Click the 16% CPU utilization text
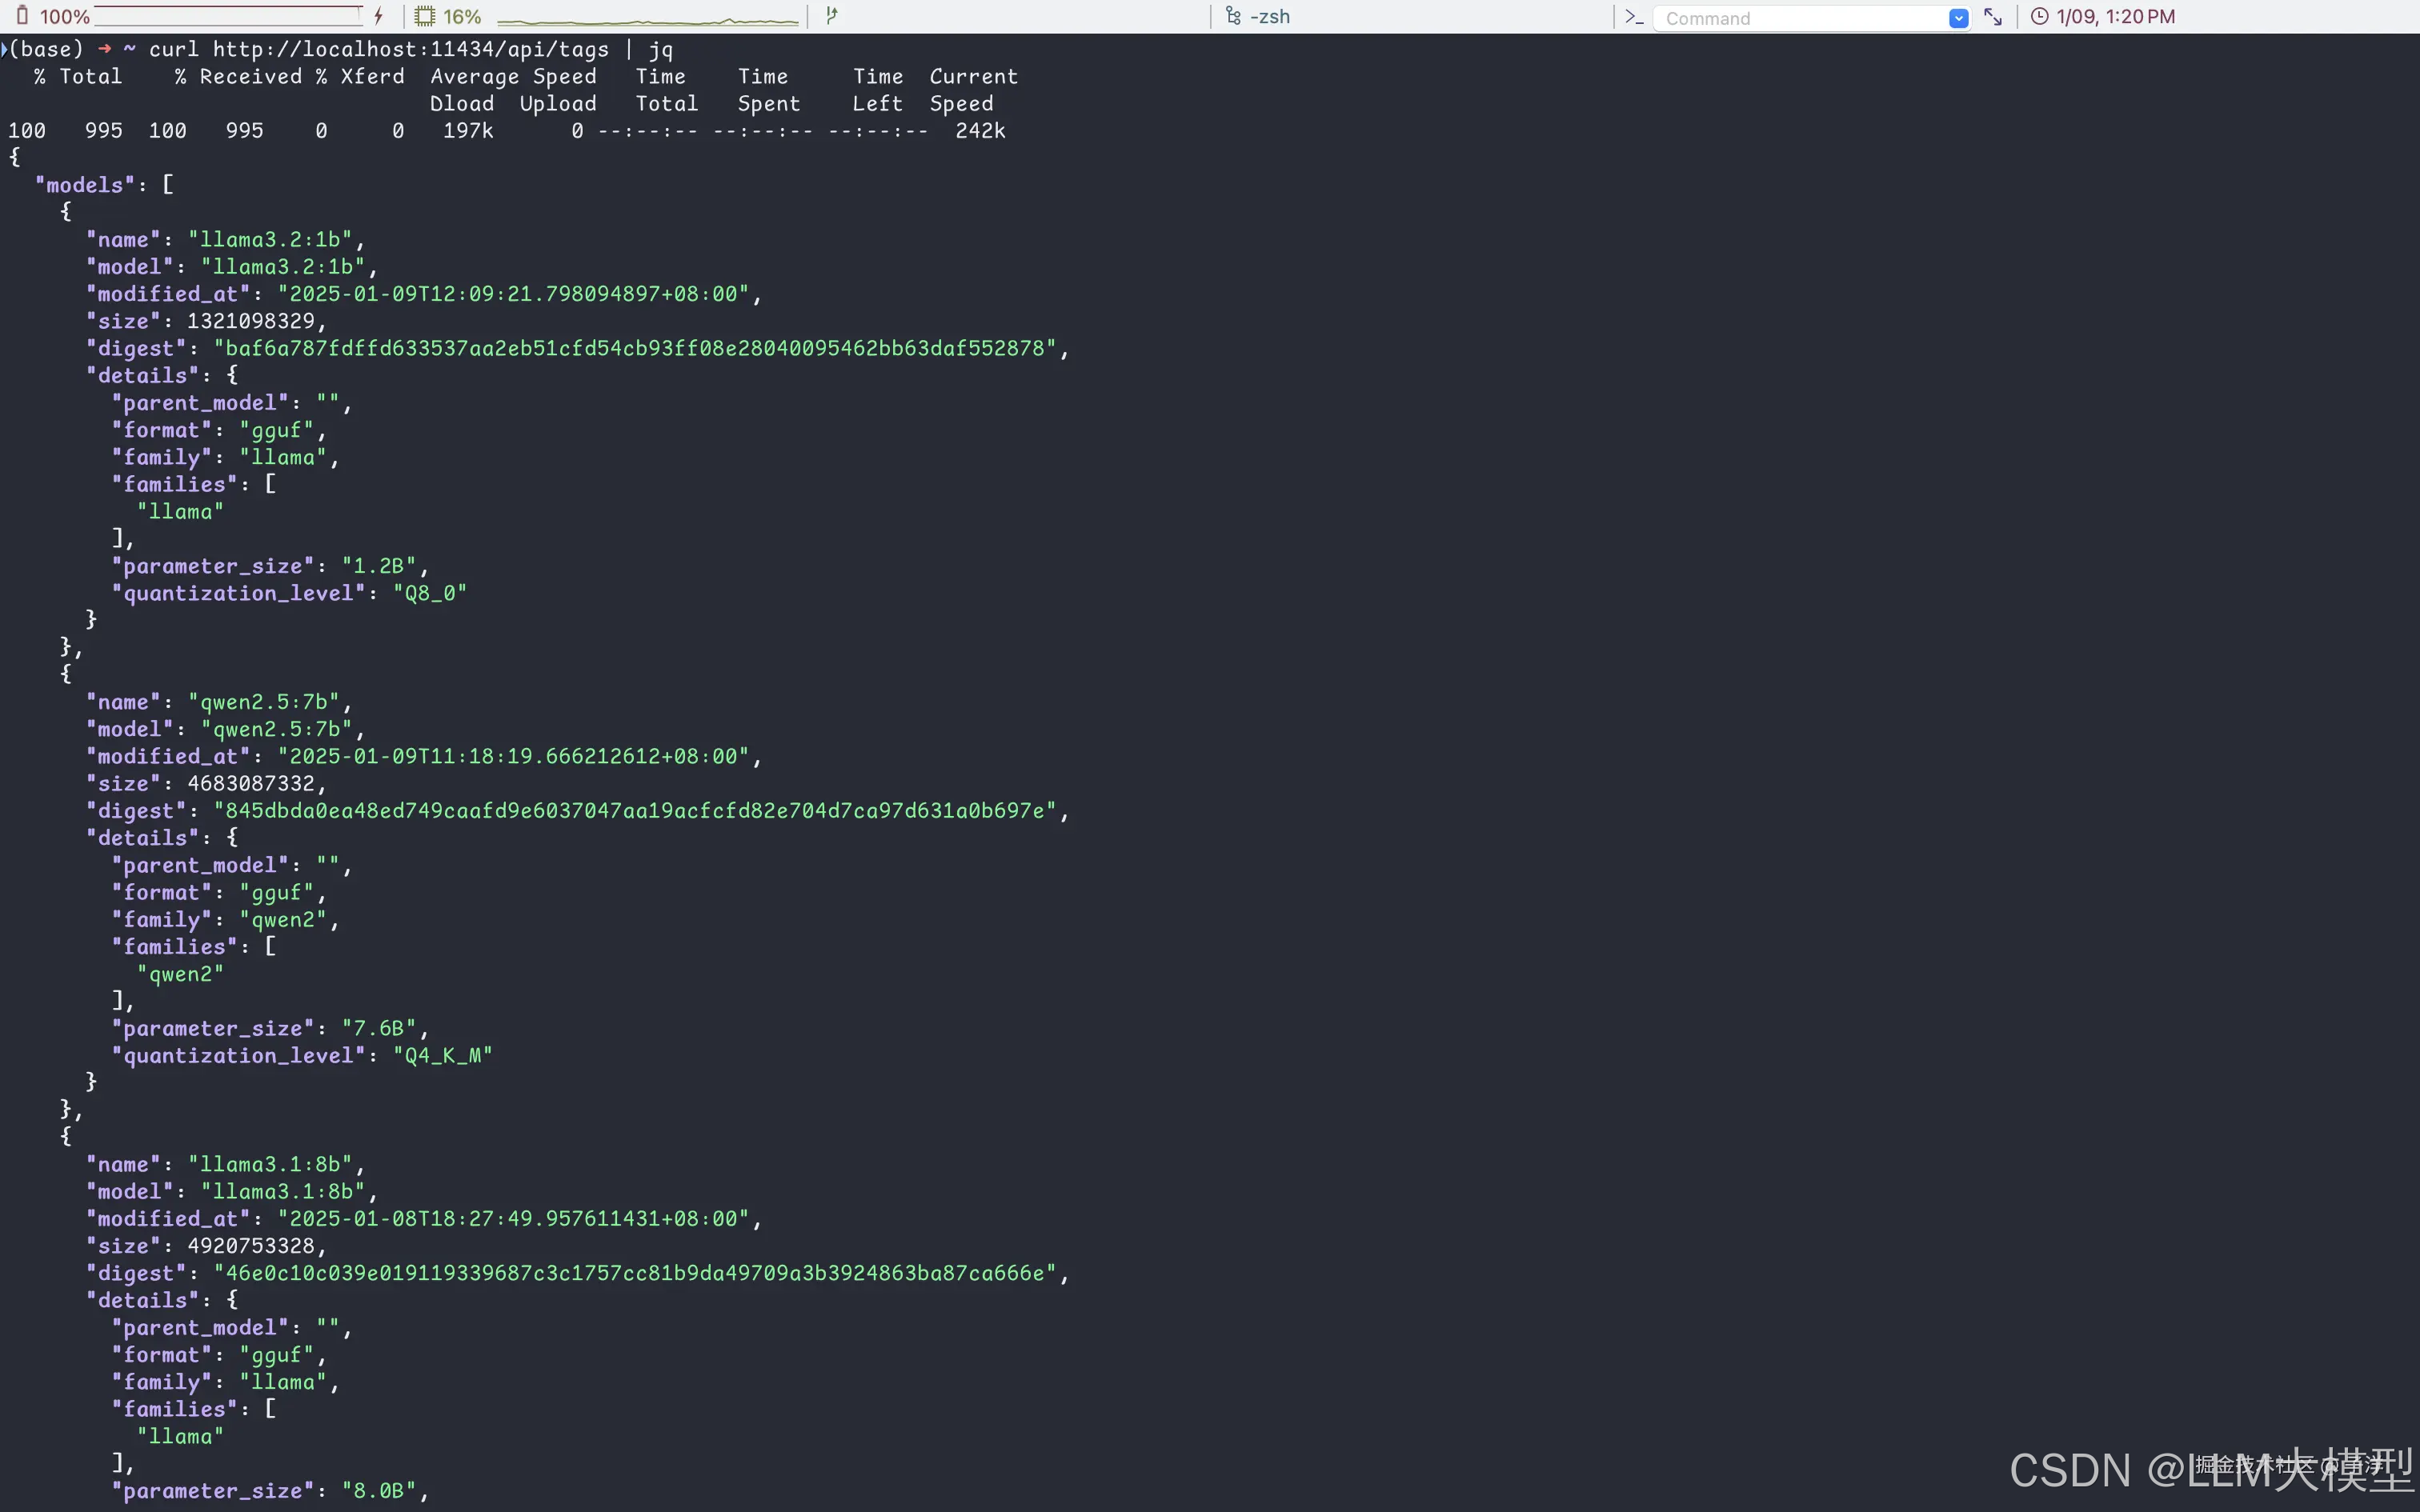Screen dimensions: 2420x1512 click(x=462, y=17)
